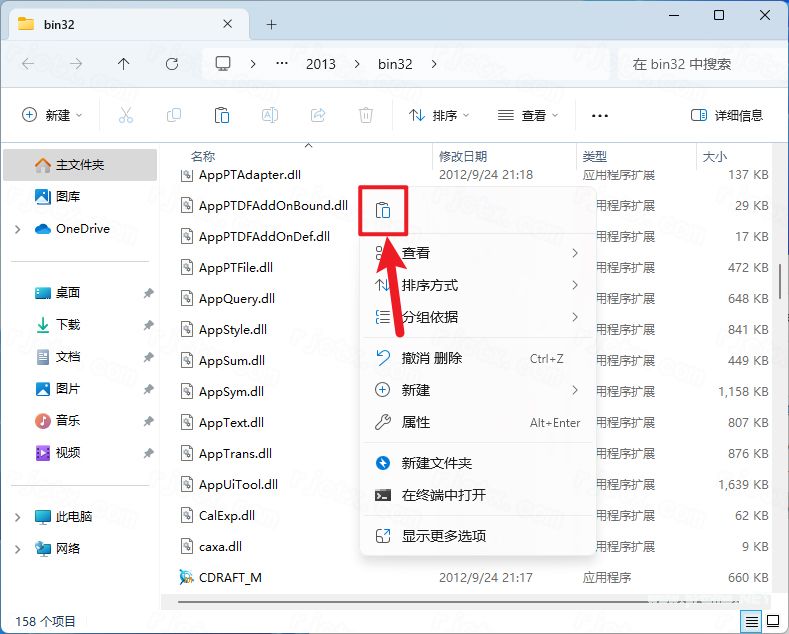Select the AppQuery.dll file
789x634 pixels.
[x=227, y=298]
